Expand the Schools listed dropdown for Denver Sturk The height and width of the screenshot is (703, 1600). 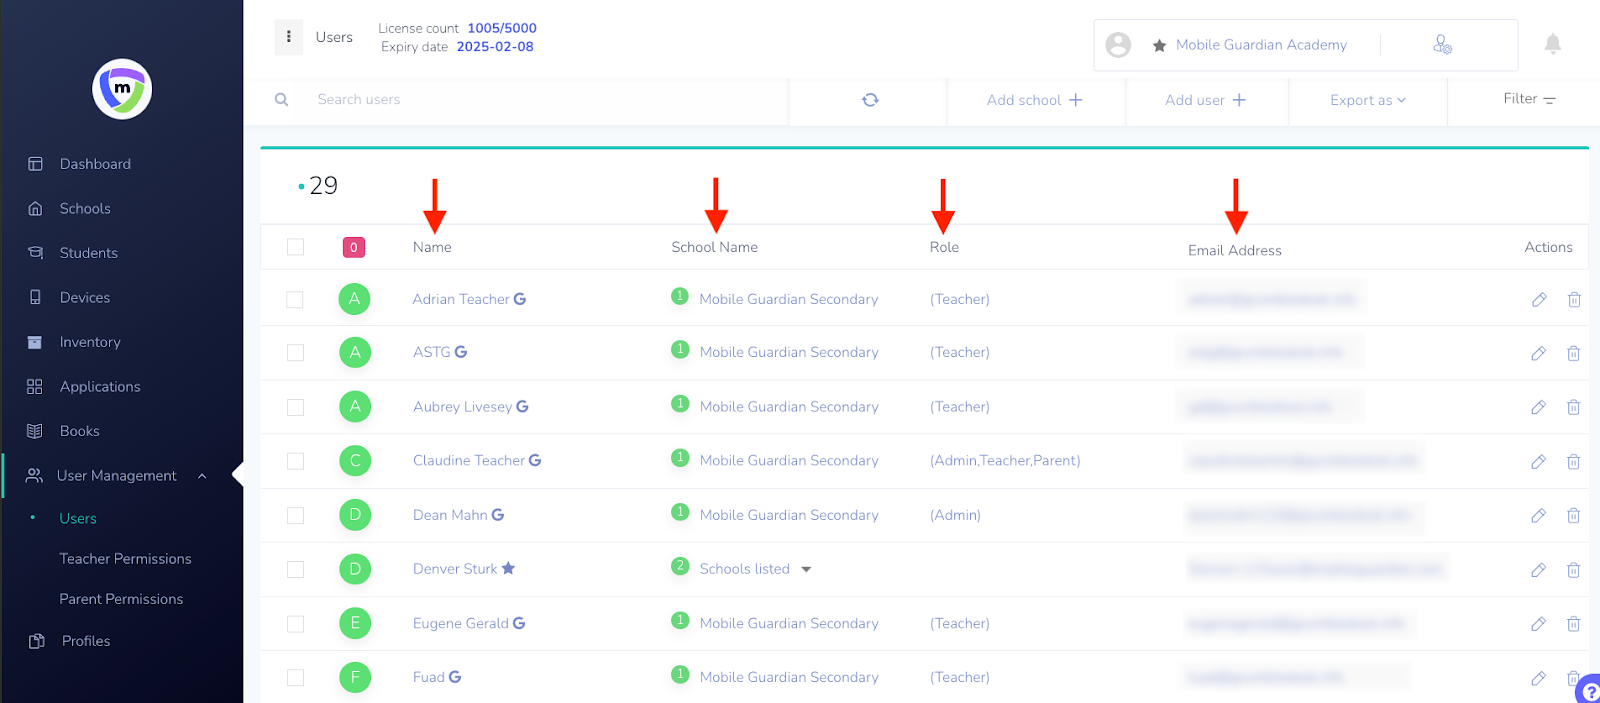click(x=806, y=569)
